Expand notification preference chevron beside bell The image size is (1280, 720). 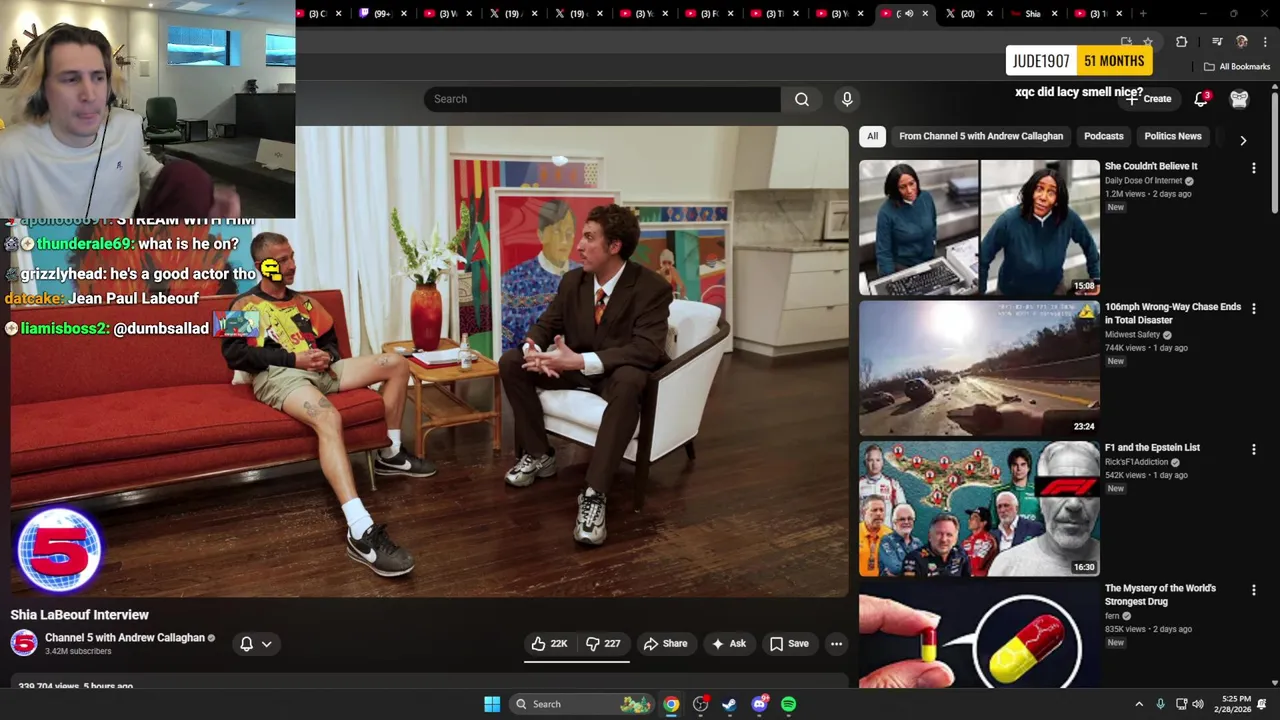tap(266, 644)
